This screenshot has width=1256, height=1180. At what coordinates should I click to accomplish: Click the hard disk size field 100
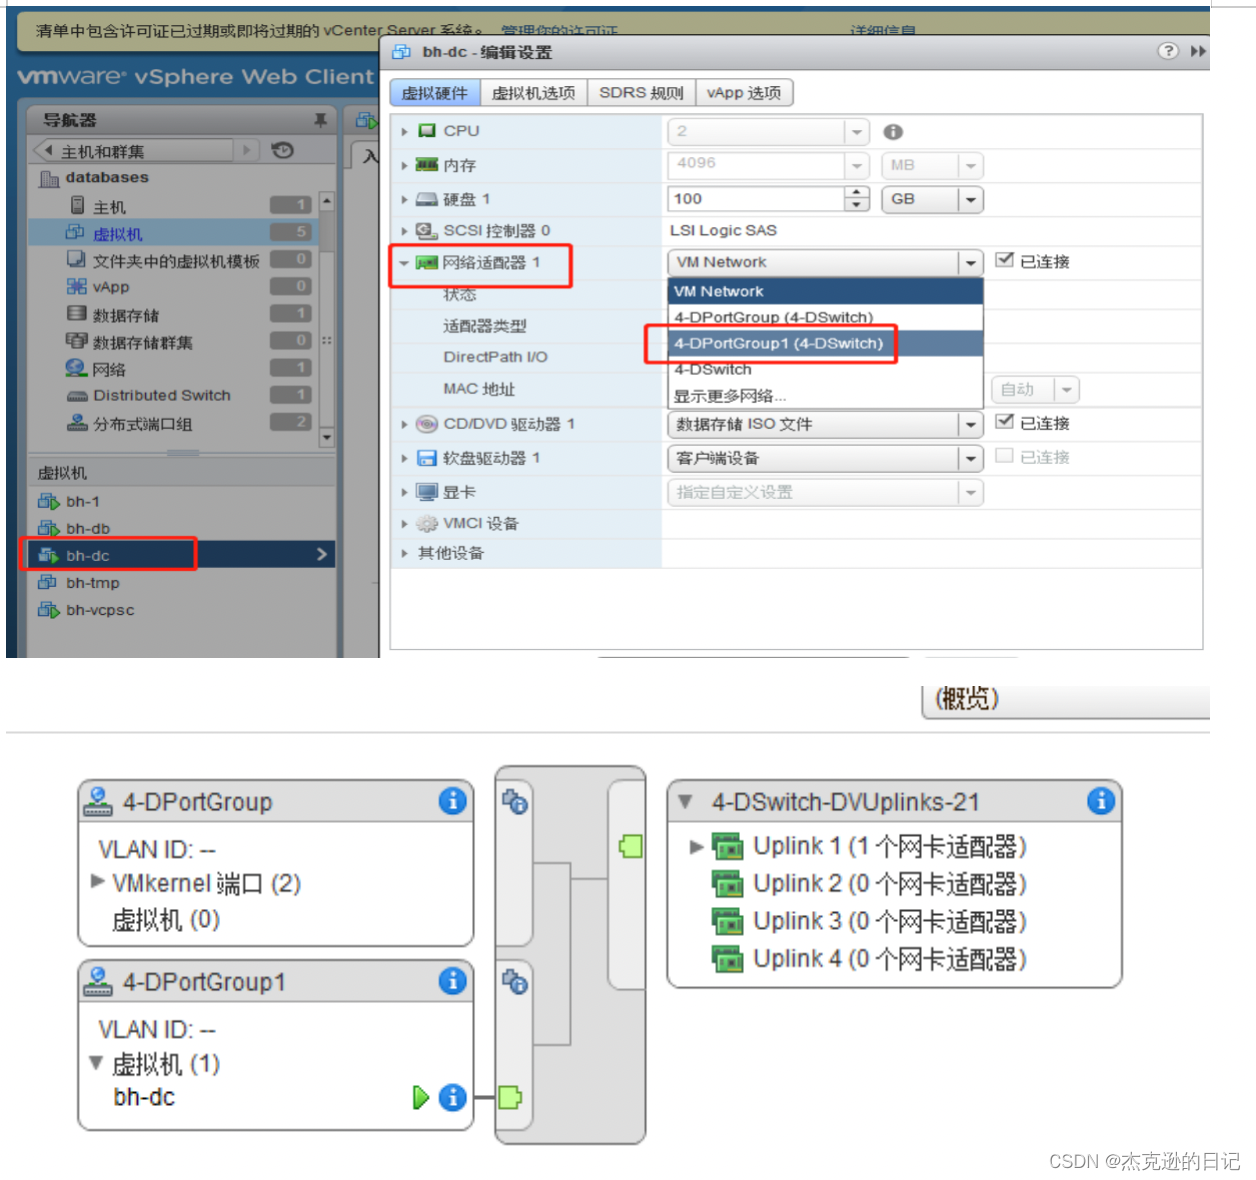pos(756,199)
